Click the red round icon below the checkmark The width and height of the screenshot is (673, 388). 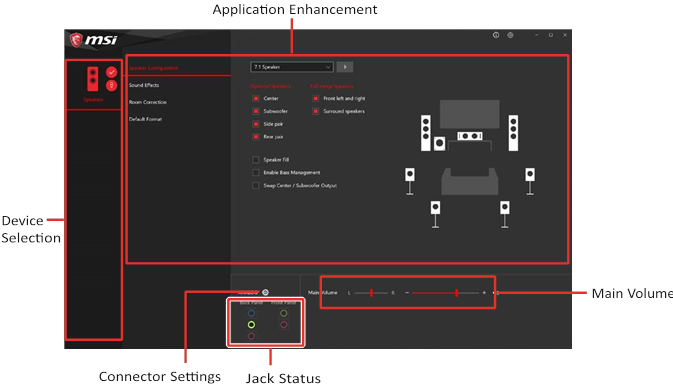[112, 85]
